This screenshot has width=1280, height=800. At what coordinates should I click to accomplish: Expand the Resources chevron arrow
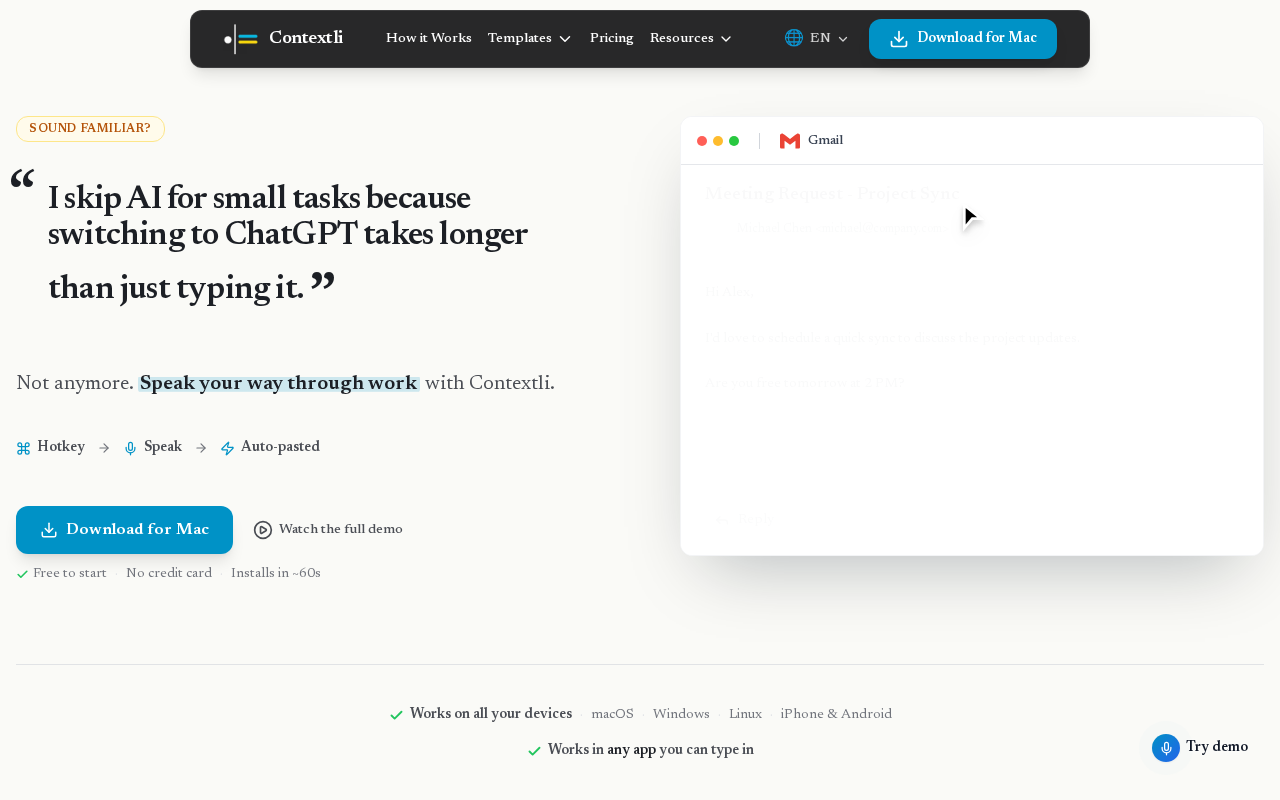coord(726,39)
